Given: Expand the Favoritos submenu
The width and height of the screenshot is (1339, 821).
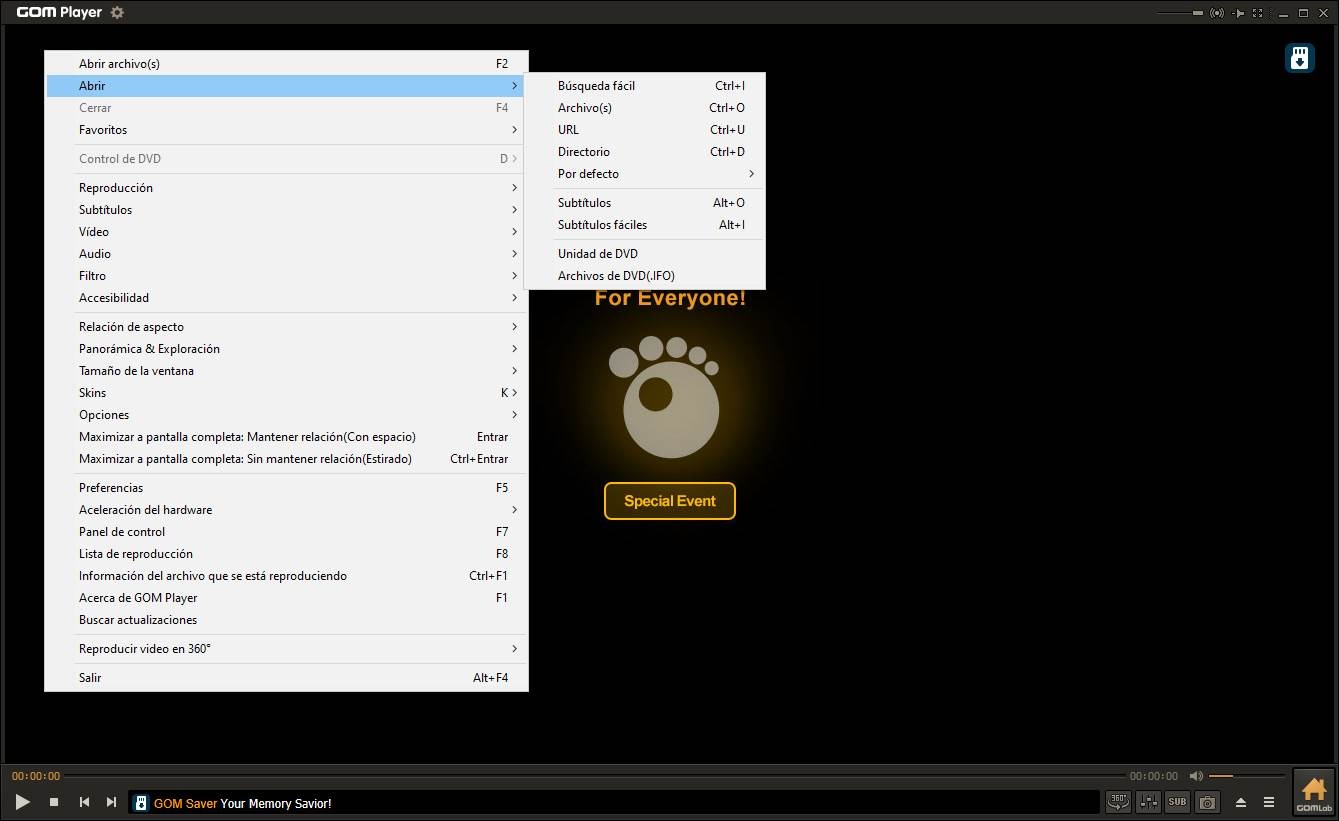Looking at the screenshot, I should pyautogui.click(x=286, y=130).
